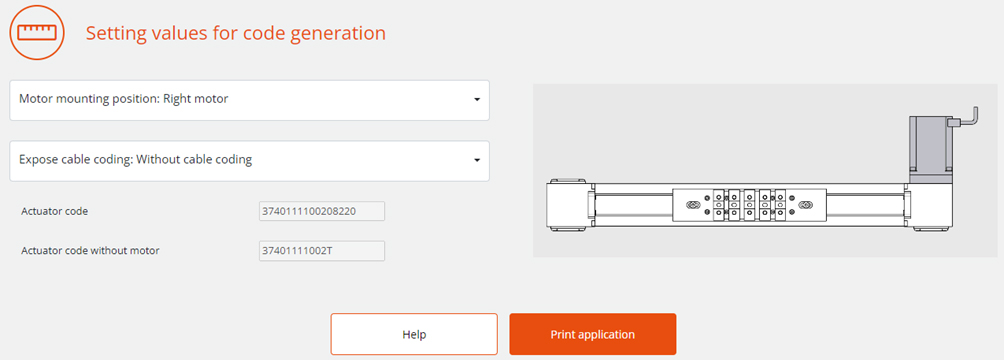The width and height of the screenshot is (1004, 360).
Task: Click the 'Actuator code' label
Action: coord(54,211)
